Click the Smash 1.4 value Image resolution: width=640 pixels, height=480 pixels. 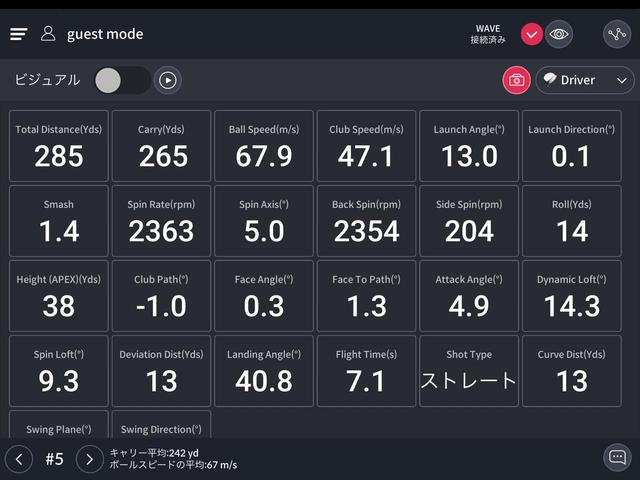(59, 231)
